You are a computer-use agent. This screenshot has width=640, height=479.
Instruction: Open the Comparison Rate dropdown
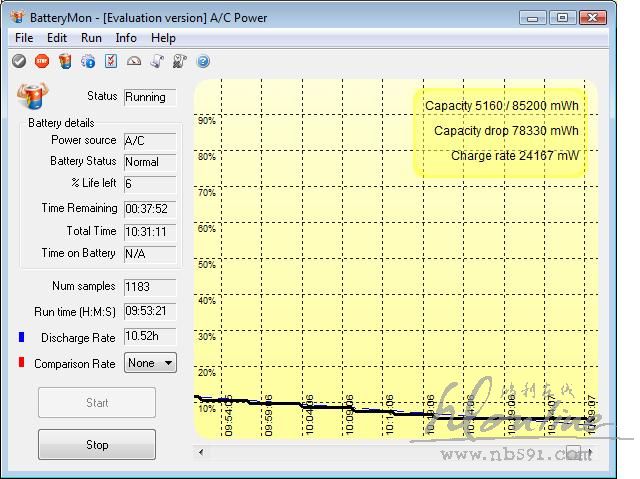pos(150,363)
